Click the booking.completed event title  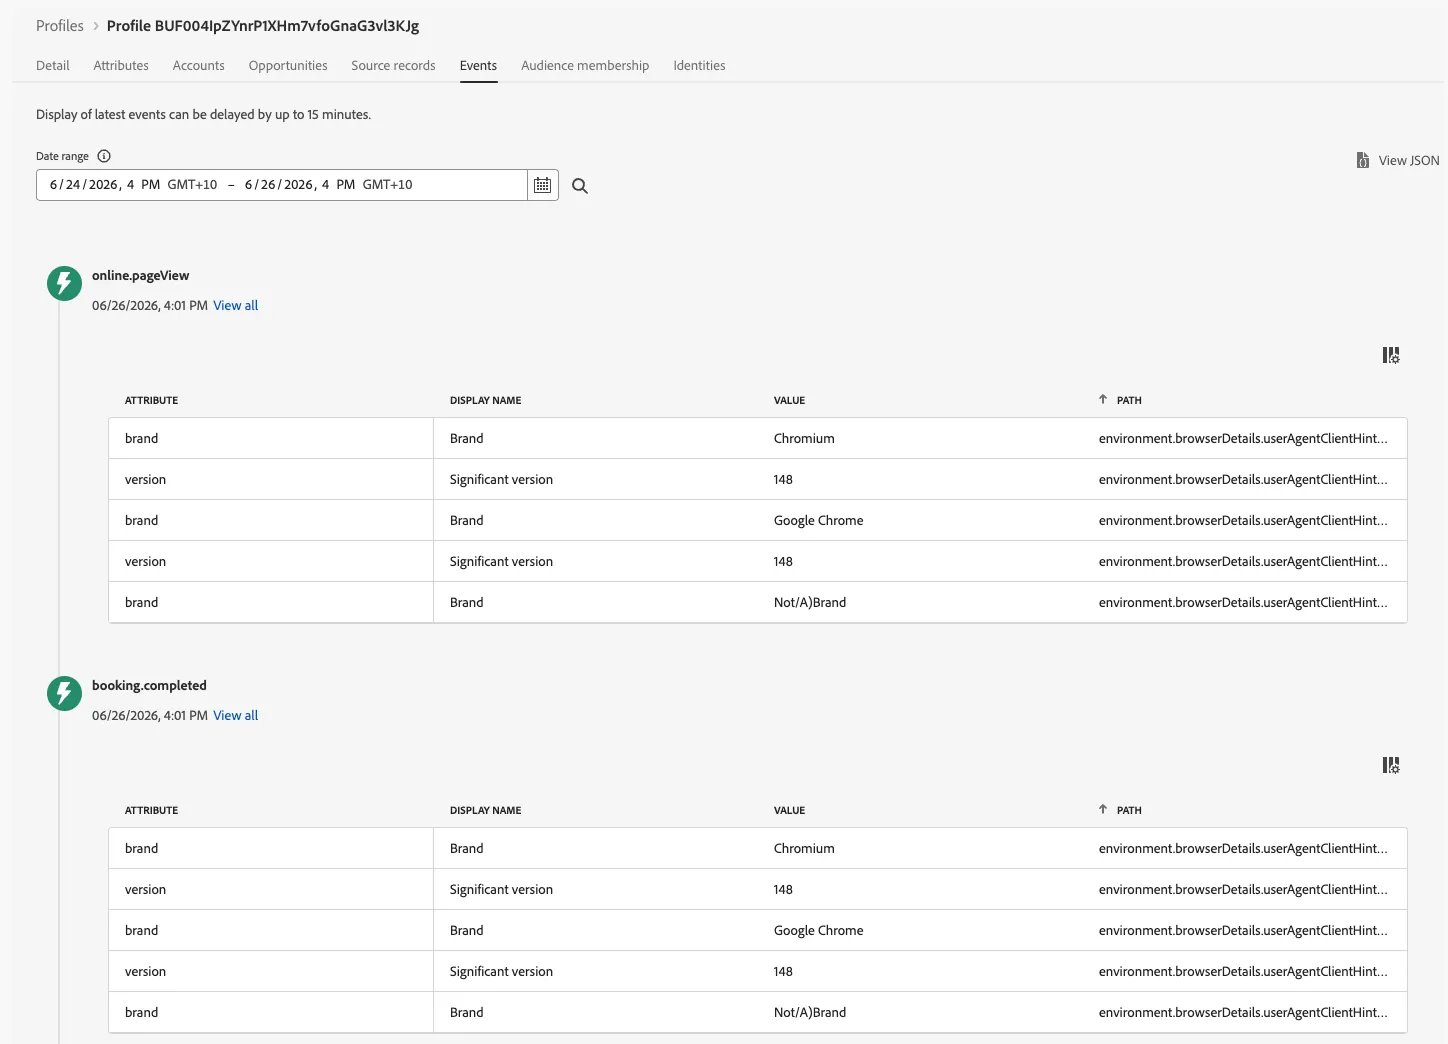149,685
